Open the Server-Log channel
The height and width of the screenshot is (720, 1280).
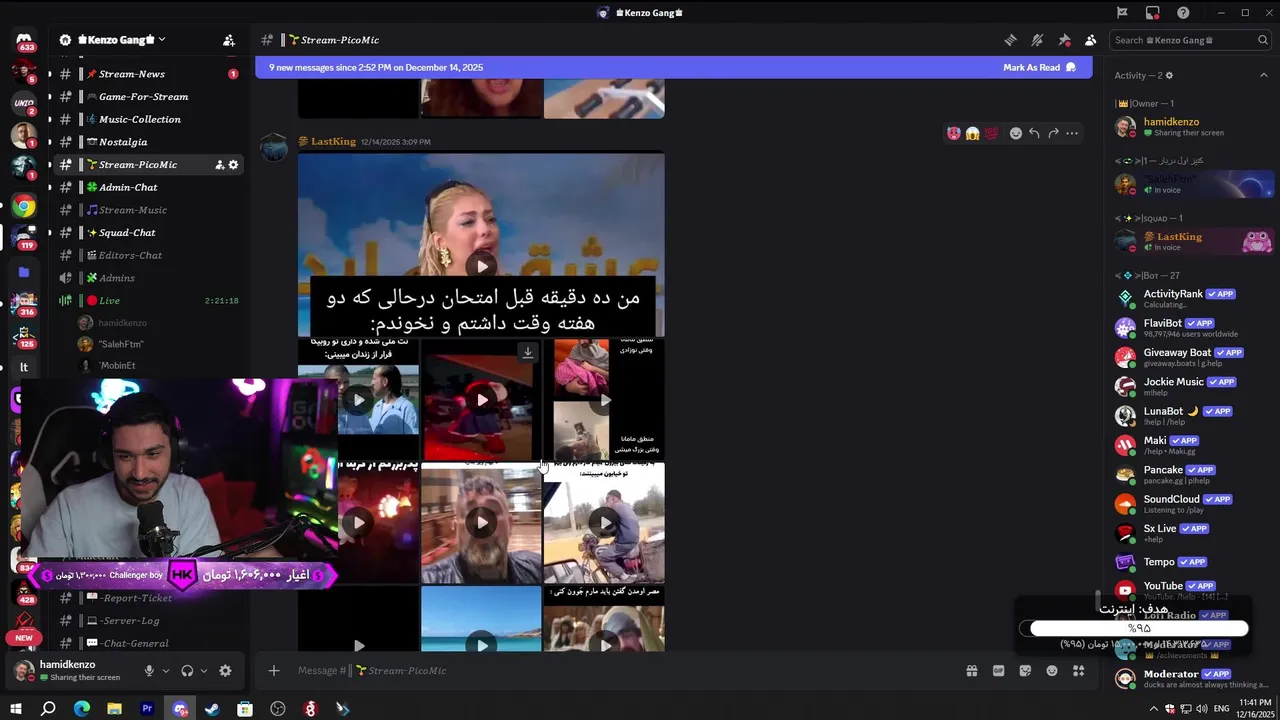148,621
